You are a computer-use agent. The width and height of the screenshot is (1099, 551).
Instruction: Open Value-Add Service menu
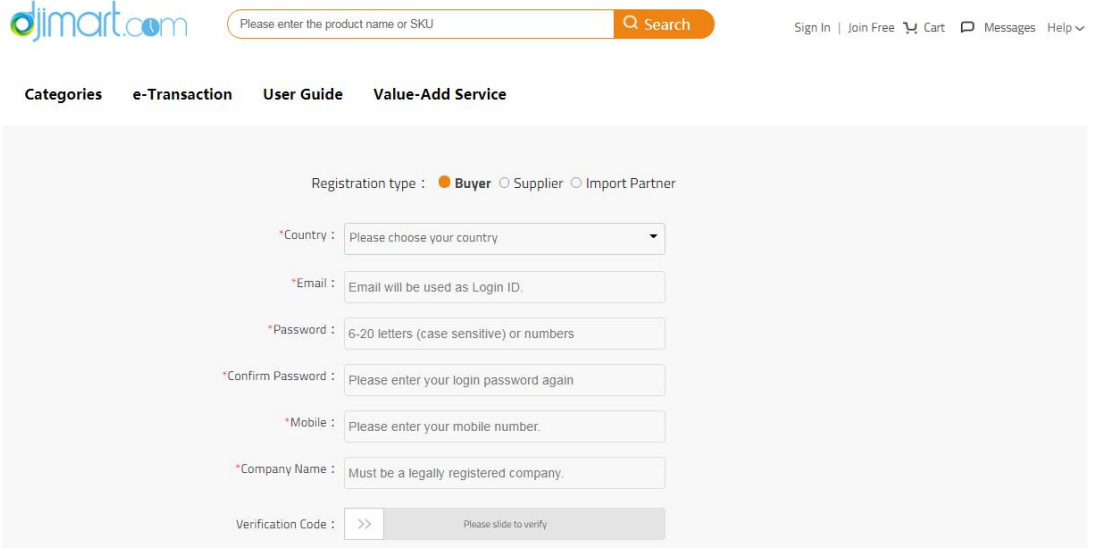click(439, 94)
